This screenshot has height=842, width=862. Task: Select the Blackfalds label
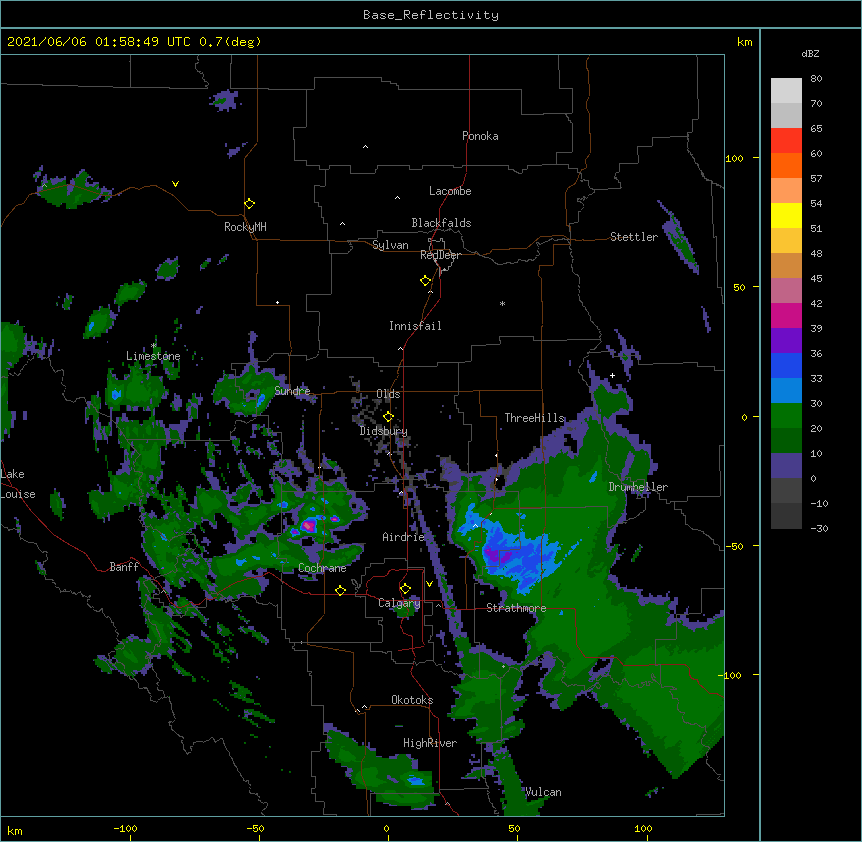[441, 223]
